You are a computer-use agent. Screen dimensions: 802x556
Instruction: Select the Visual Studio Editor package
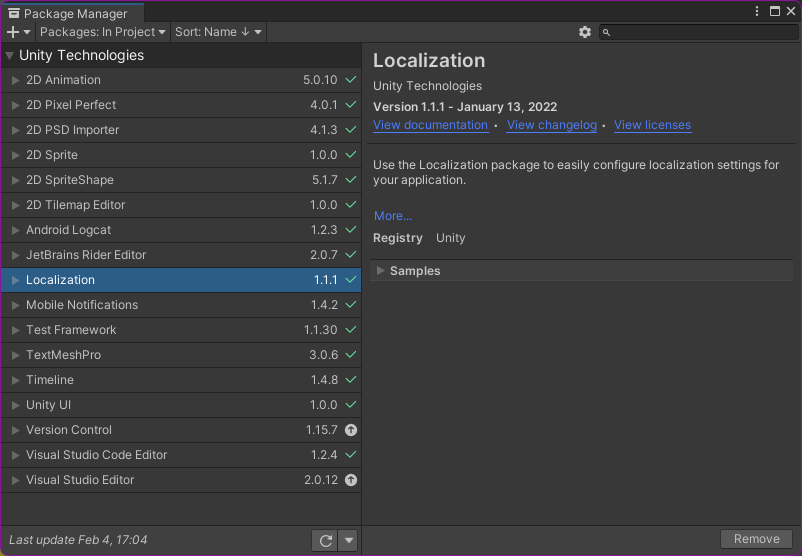tap(181, 480)
